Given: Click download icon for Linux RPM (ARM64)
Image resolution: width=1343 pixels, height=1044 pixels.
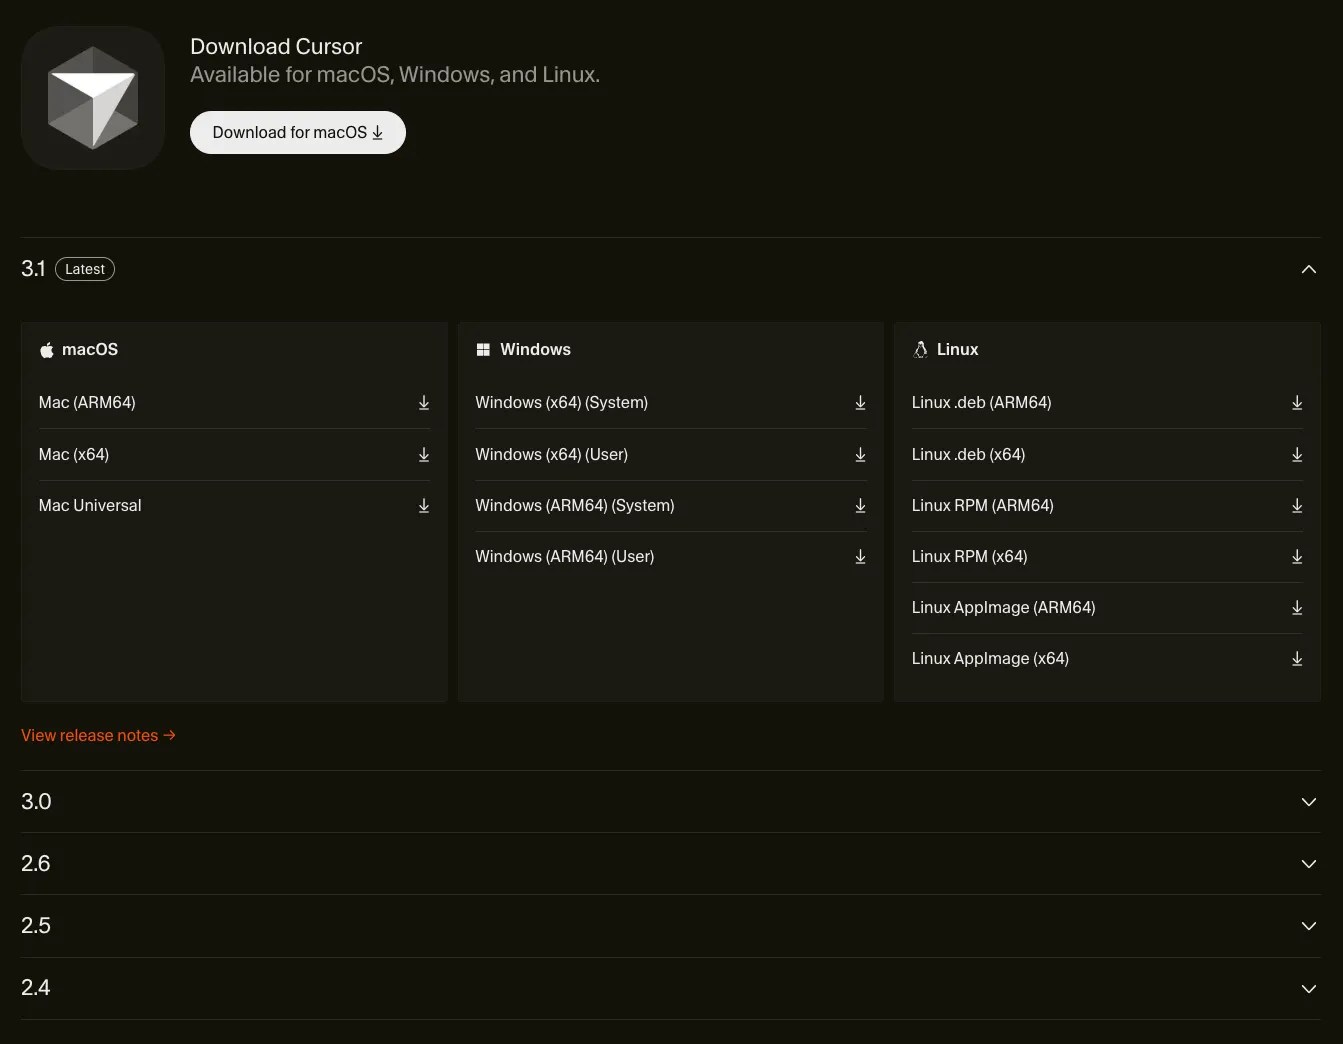Looking at the screenshot, I should pyautogui.click(x=1297, y=506).
